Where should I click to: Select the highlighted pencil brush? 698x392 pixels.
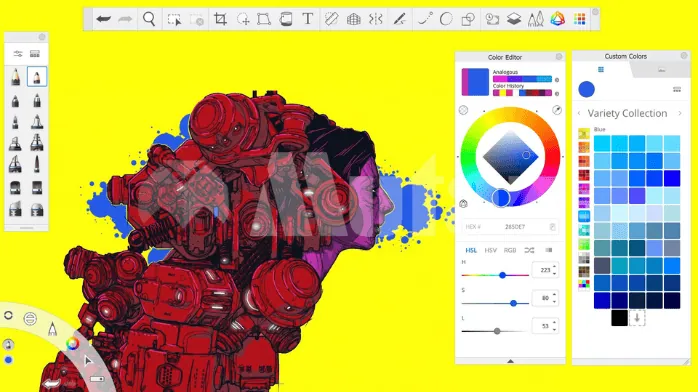[37, 77]
